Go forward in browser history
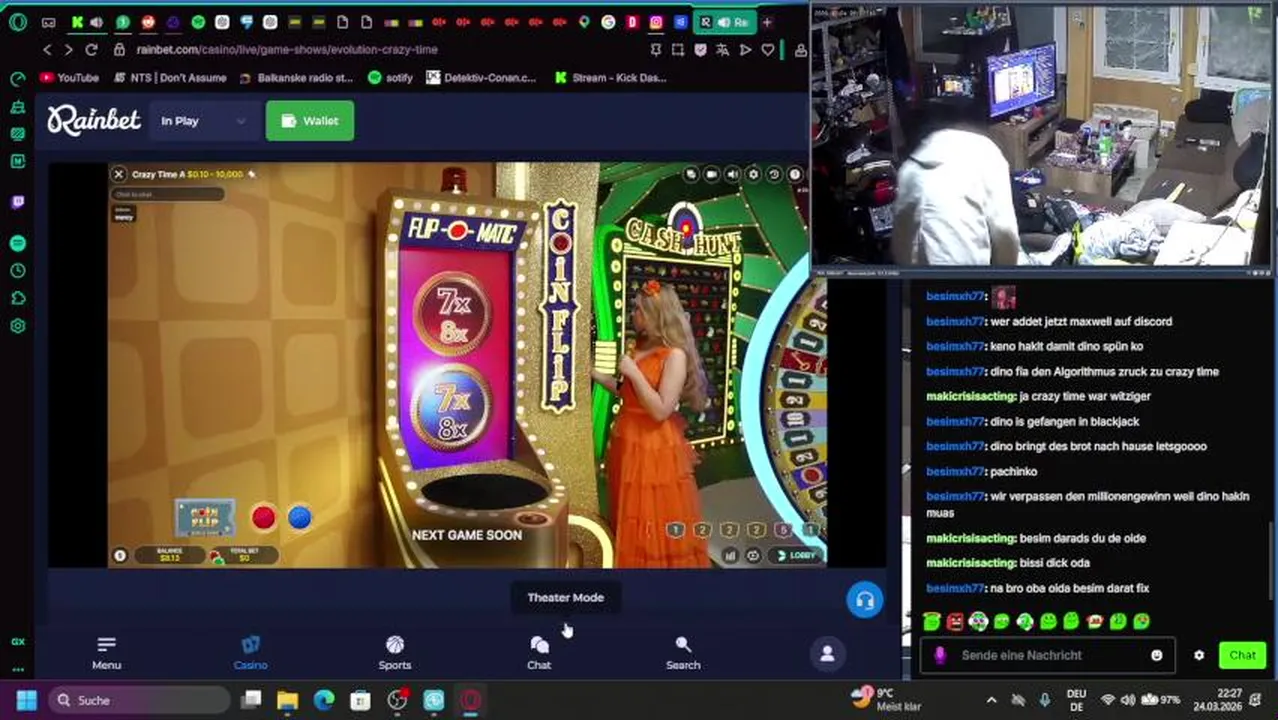 (68, 49)
